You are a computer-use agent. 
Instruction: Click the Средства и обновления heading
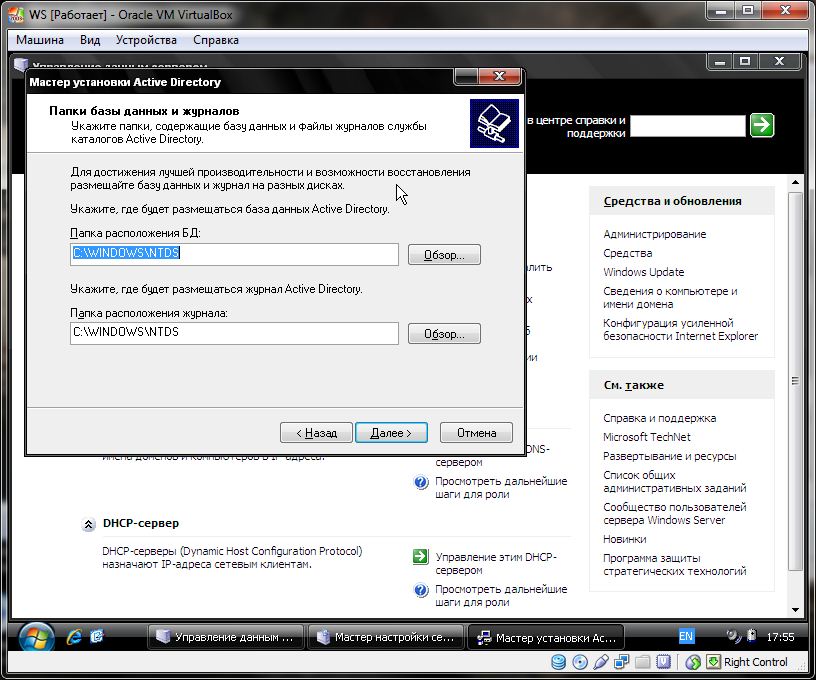coord(672,201)
